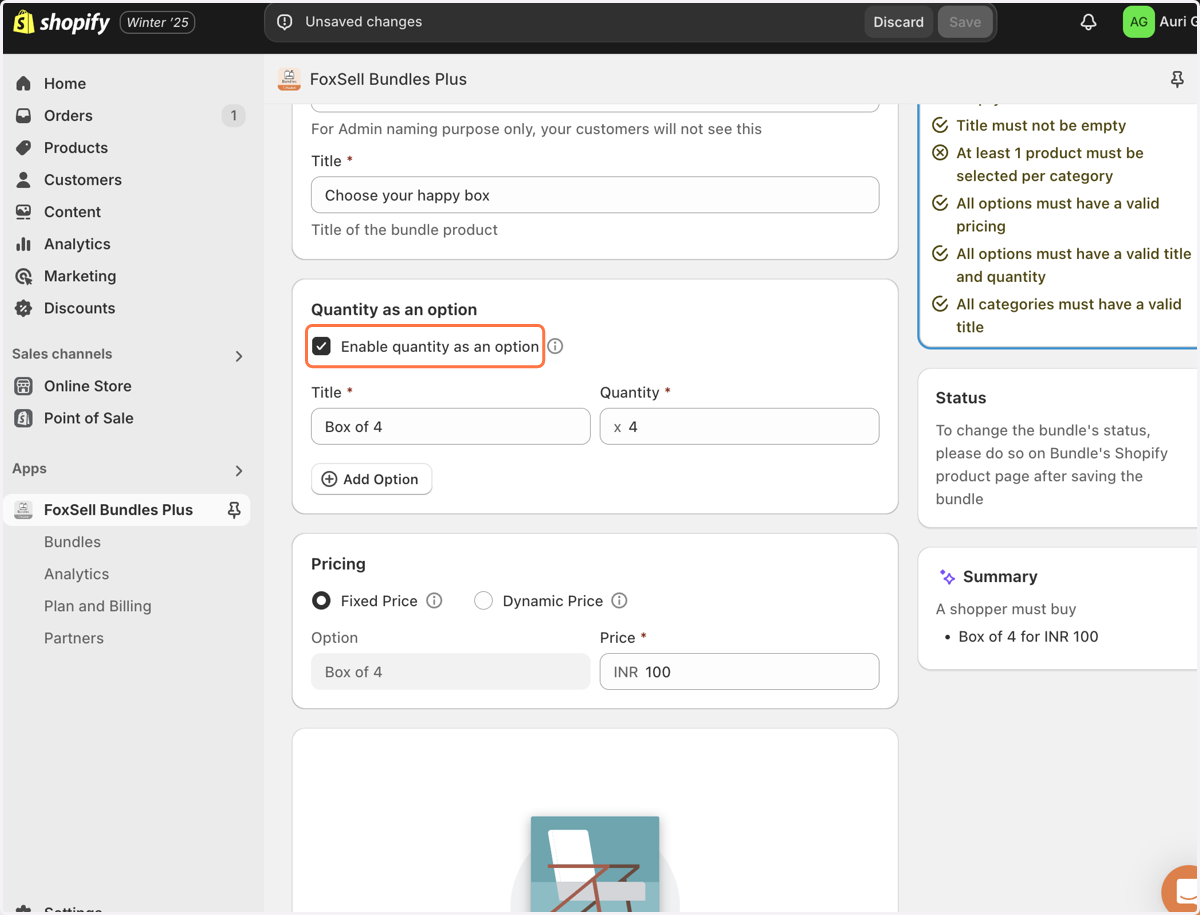
Task: Click the Marketing target icon
Action: 24,276
